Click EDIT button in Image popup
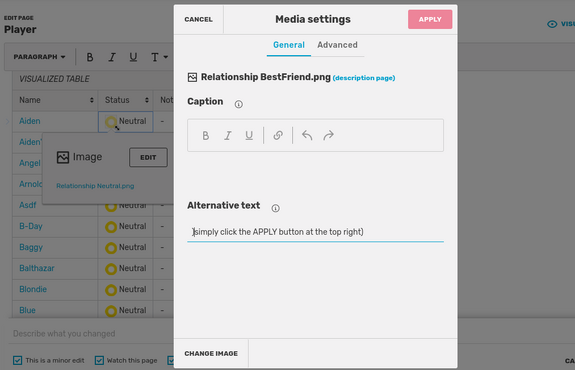This screenshot has height=370, width=575. [148, 157]
